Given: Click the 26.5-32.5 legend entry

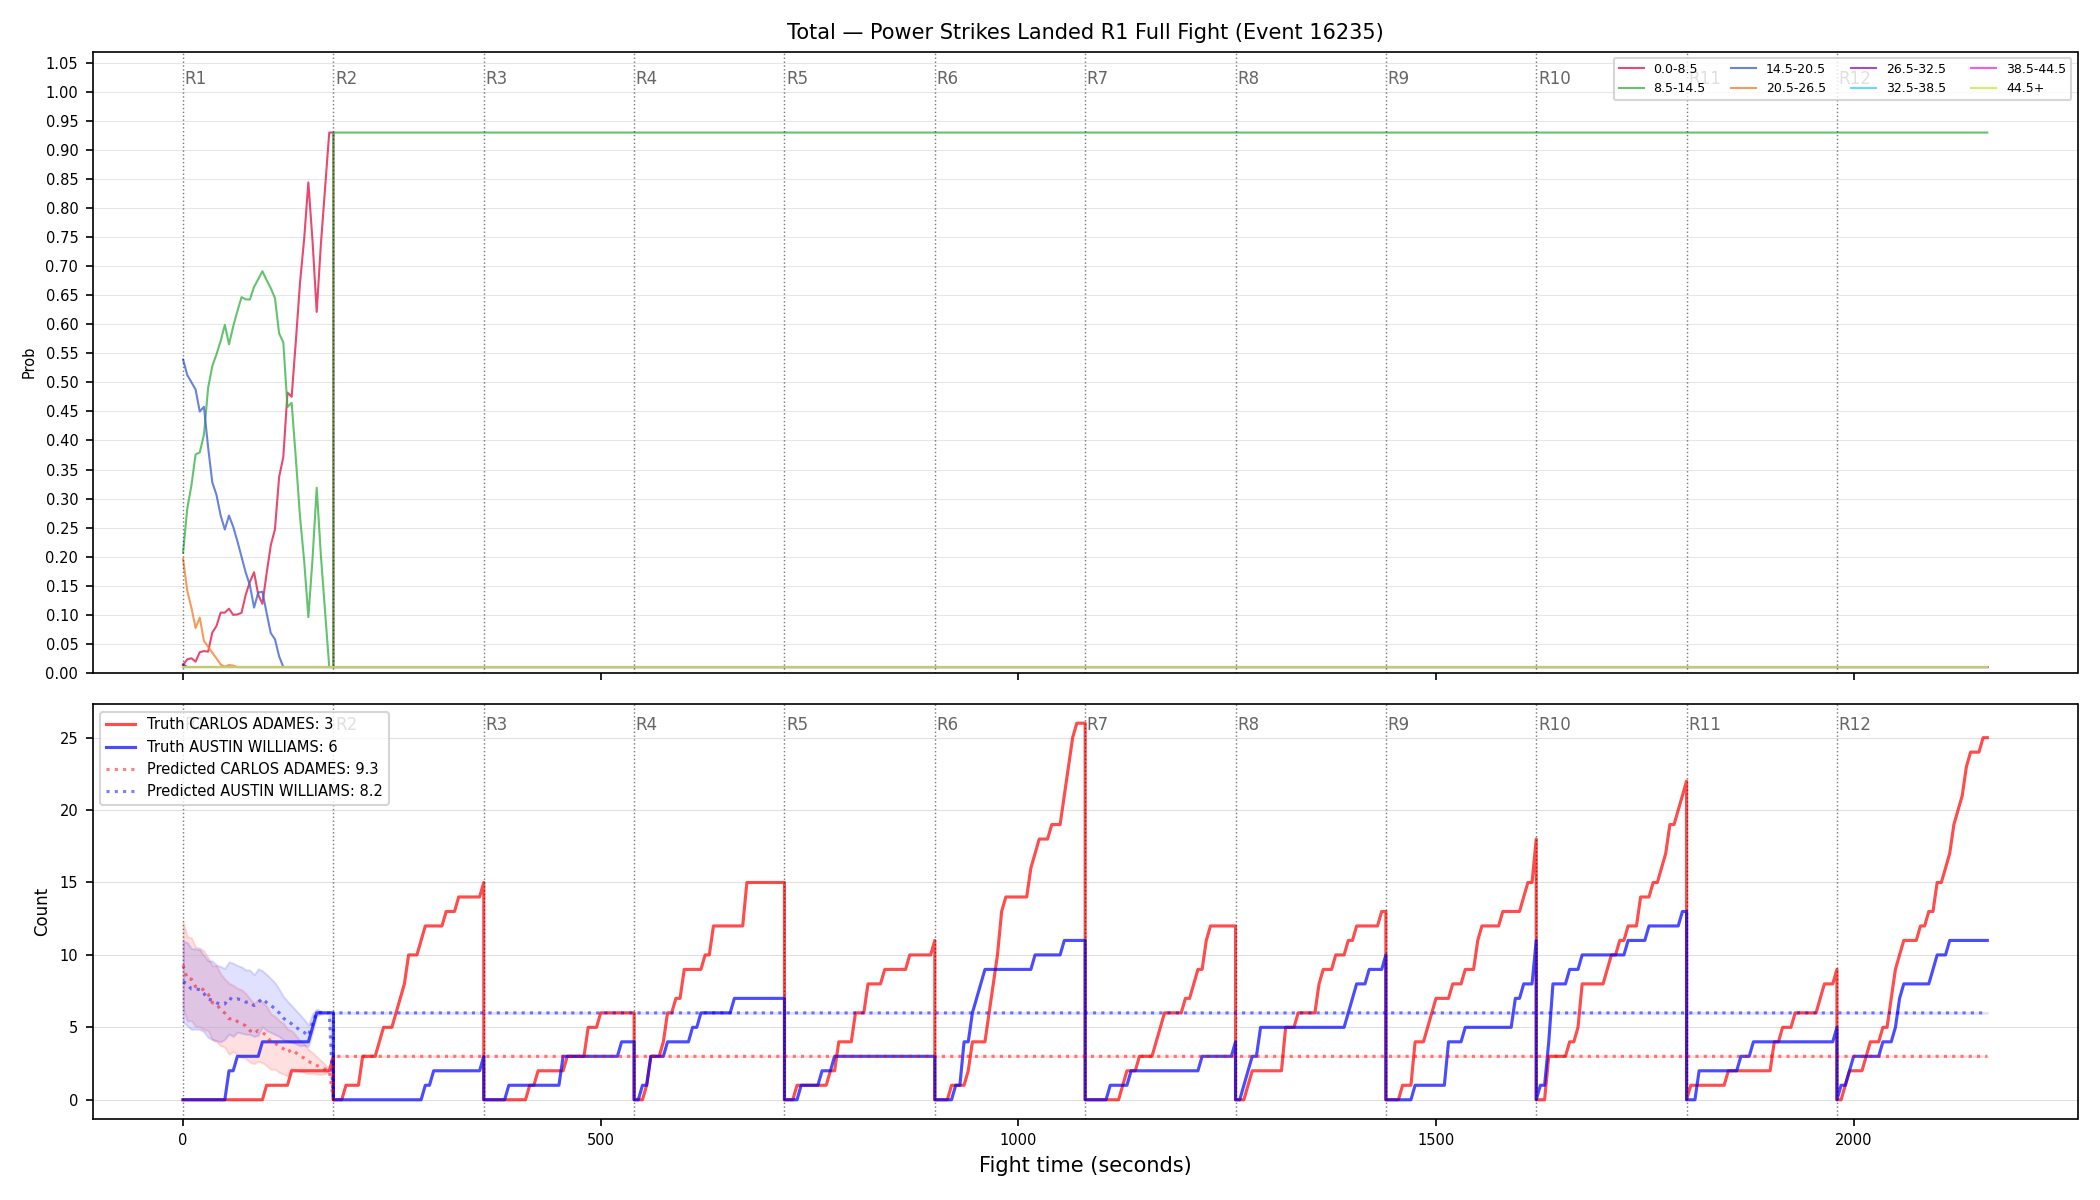Looking at the screenshot, I should pos(1899,69).
